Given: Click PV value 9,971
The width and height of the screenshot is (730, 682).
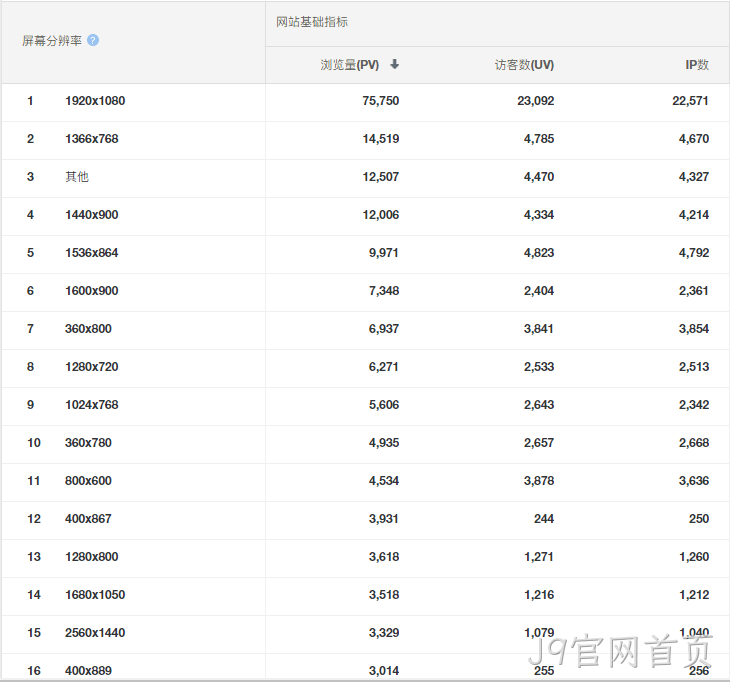Looking at the screenshot, I should (384, 253).
